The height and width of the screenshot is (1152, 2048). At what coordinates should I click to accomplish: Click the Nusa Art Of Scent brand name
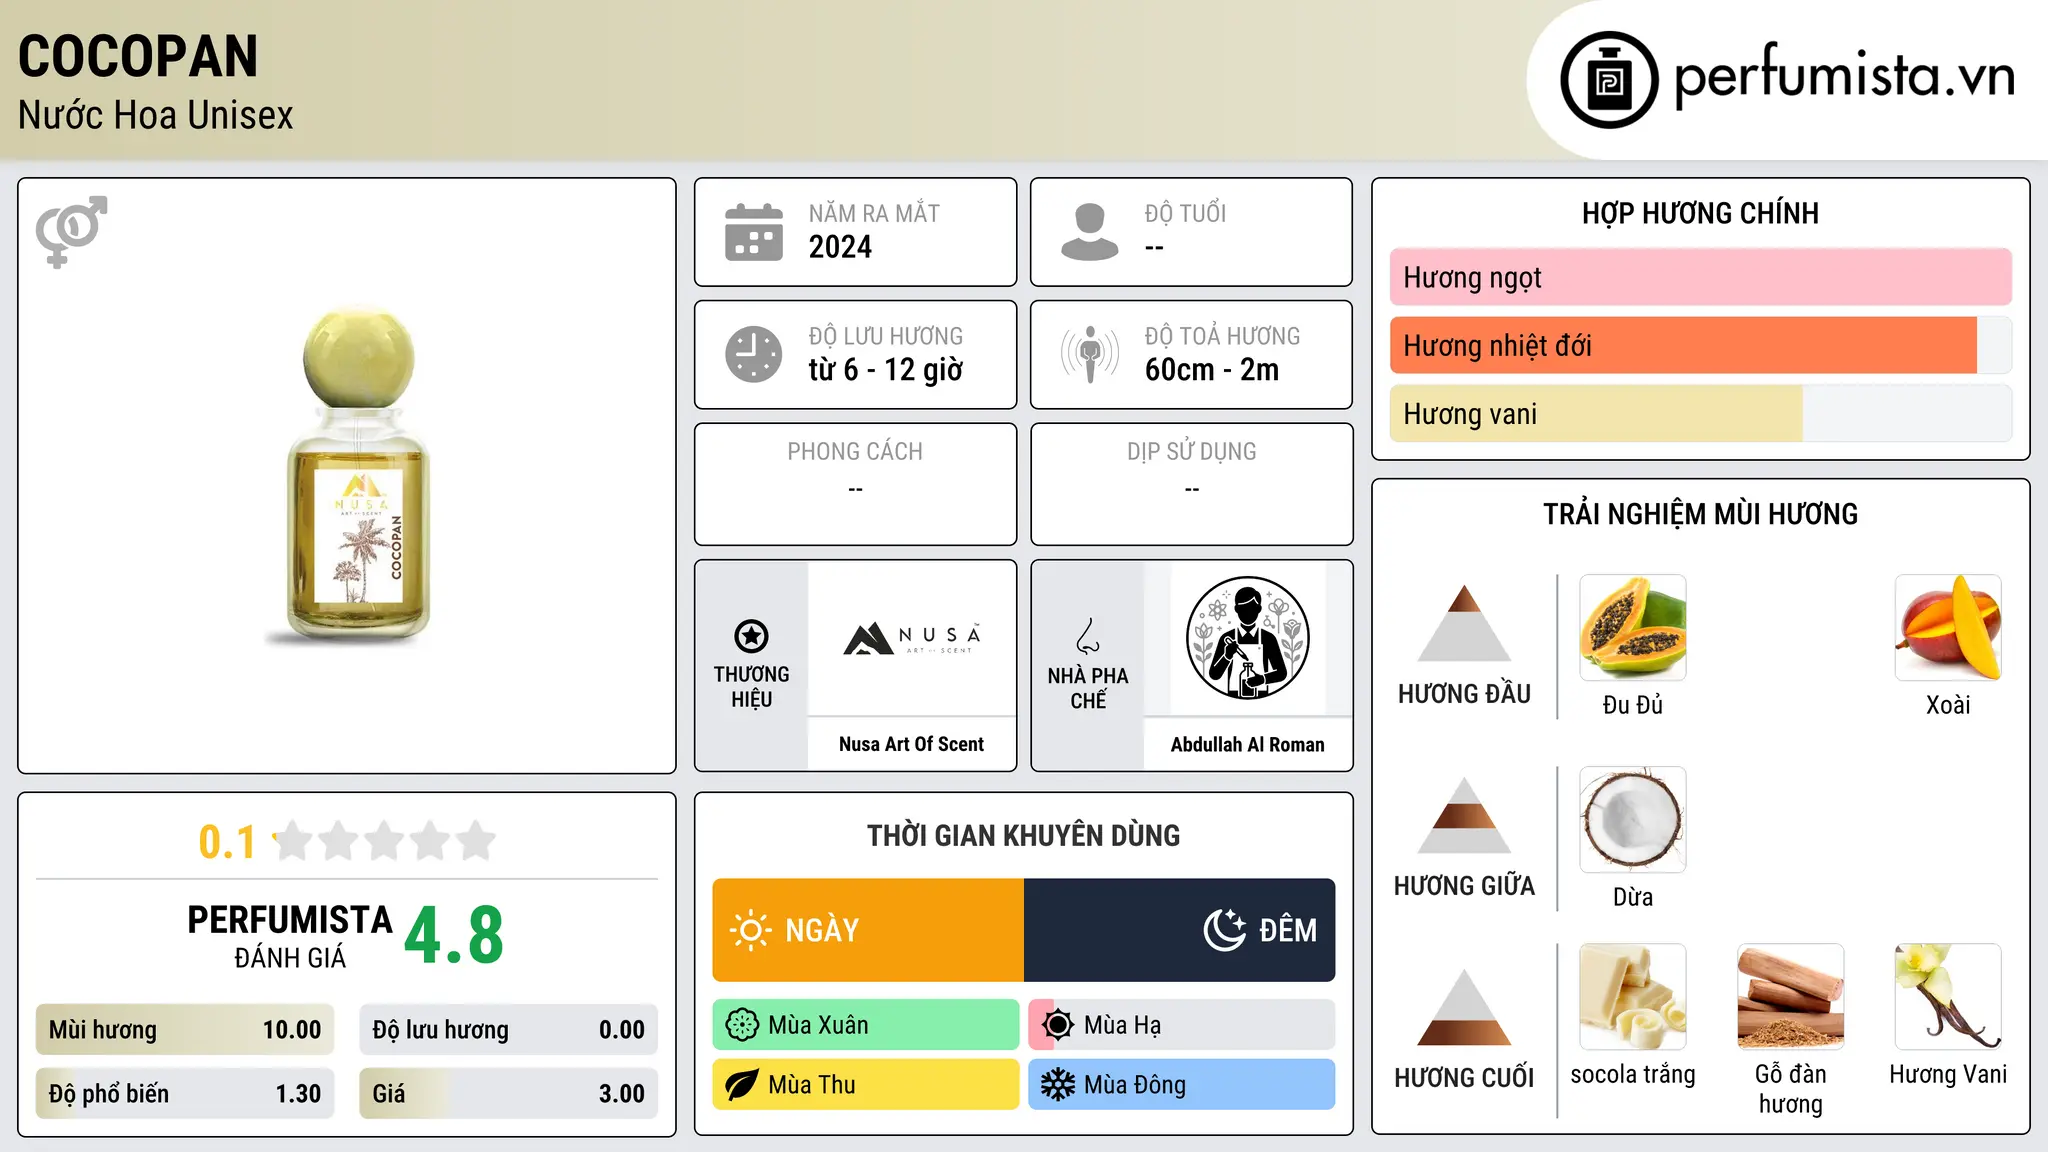(912, 744)
